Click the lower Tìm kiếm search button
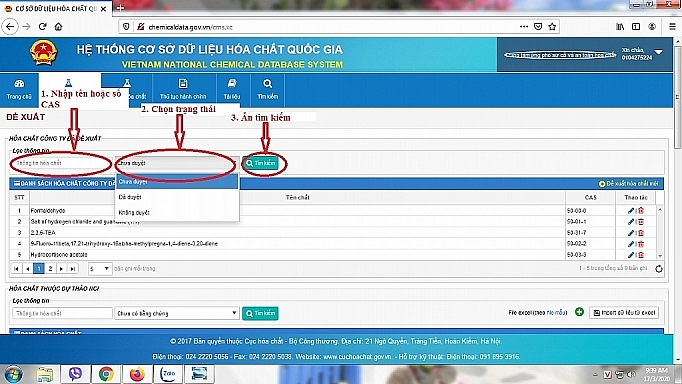 tap(260, 313)
